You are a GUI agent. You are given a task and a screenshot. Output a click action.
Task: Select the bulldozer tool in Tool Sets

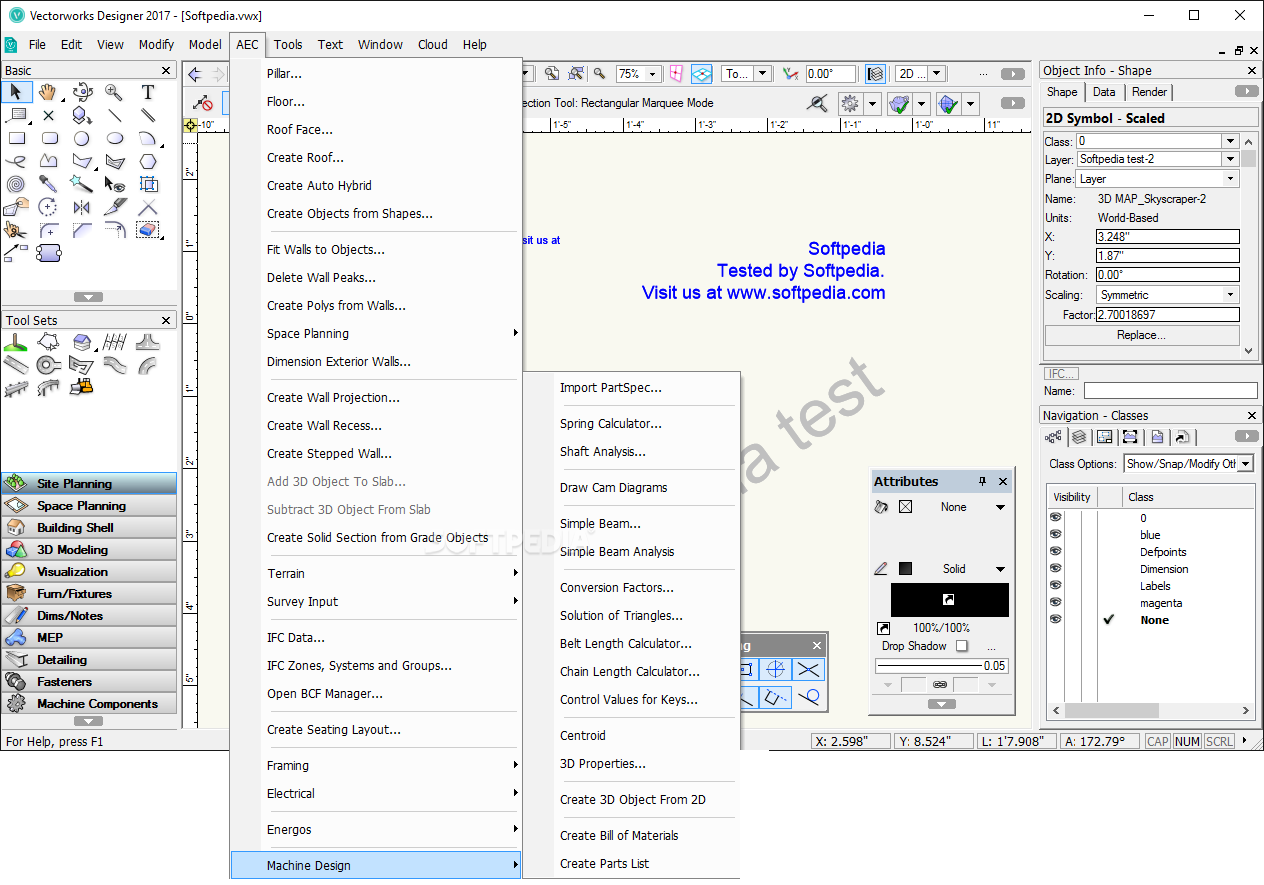(82, 387)
